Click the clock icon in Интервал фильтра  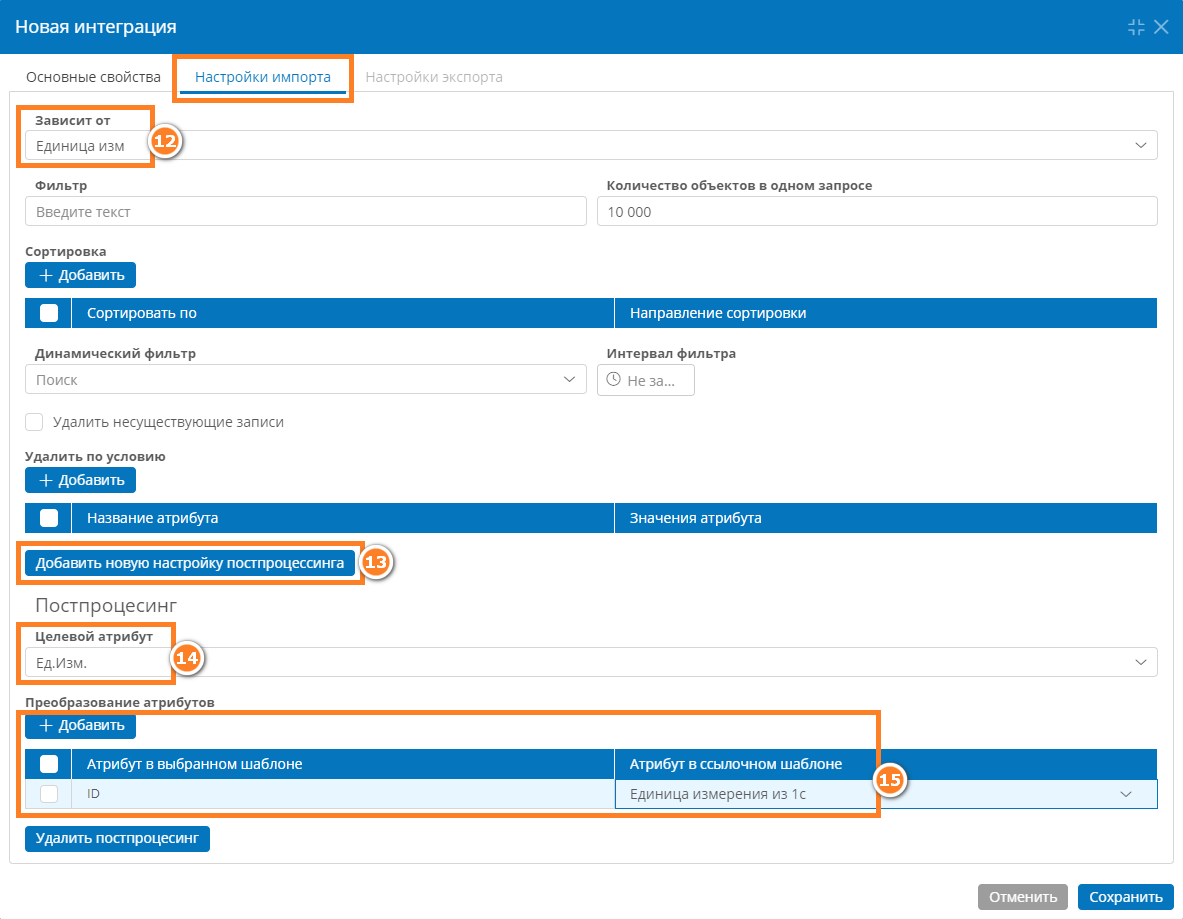613,380
